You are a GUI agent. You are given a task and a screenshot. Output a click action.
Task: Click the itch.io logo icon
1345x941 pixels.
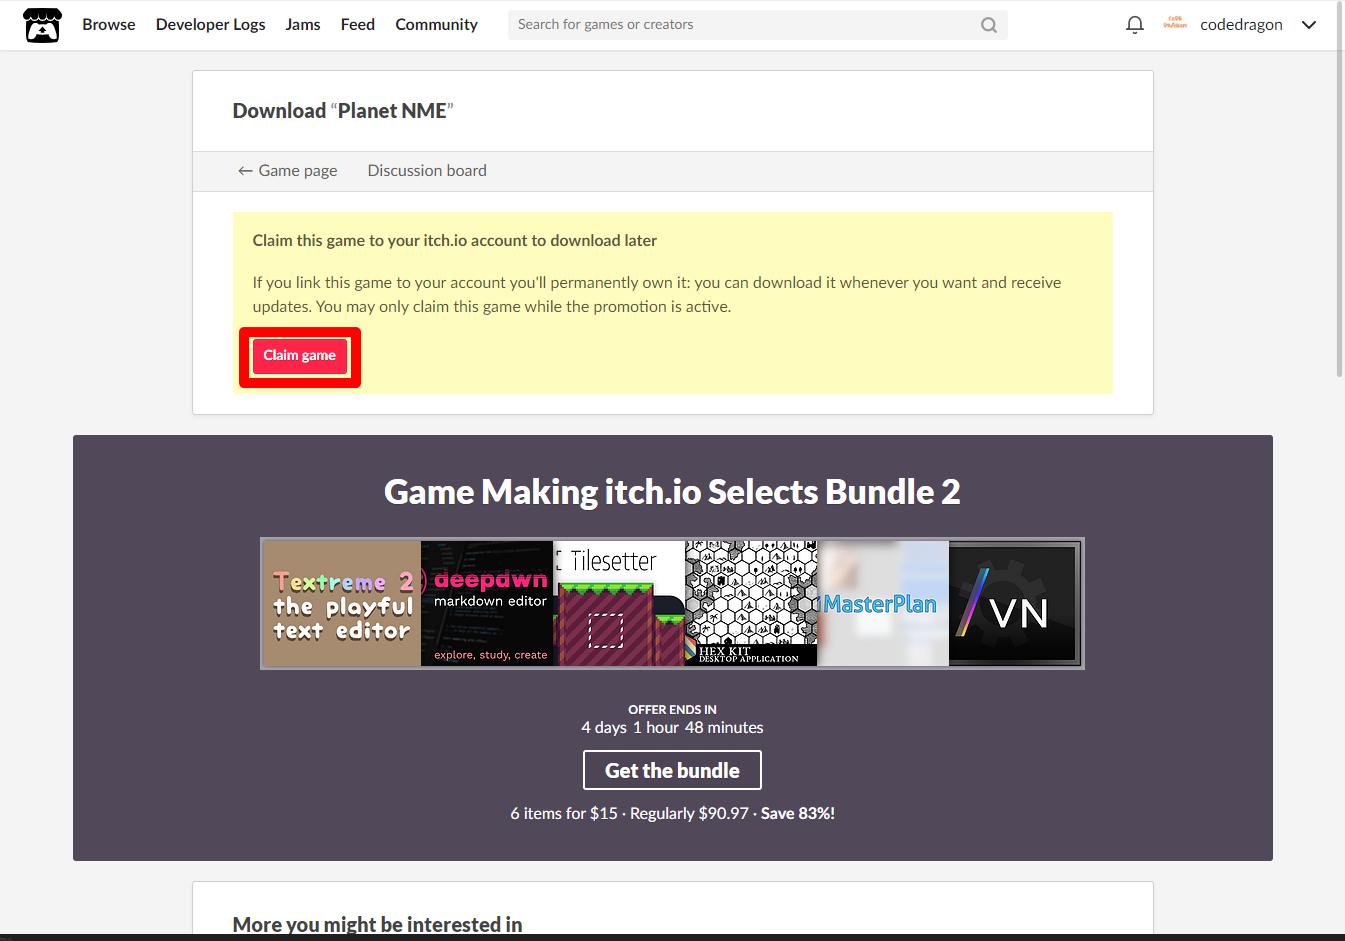point(42,25)
